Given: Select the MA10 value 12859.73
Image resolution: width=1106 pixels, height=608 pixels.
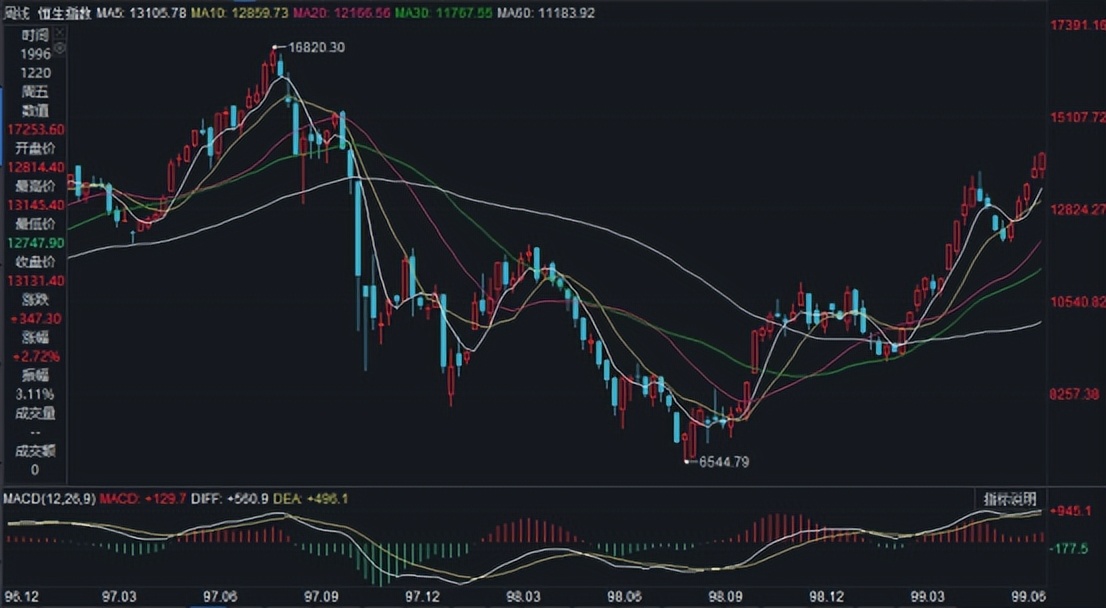Looking at the screenshot, I should 259,13.
